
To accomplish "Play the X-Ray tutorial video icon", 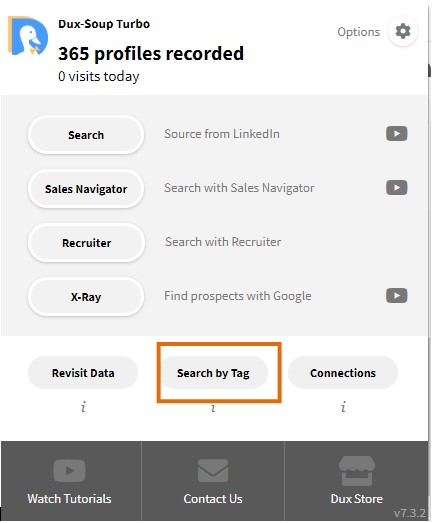I will click(x=397, y=296).
